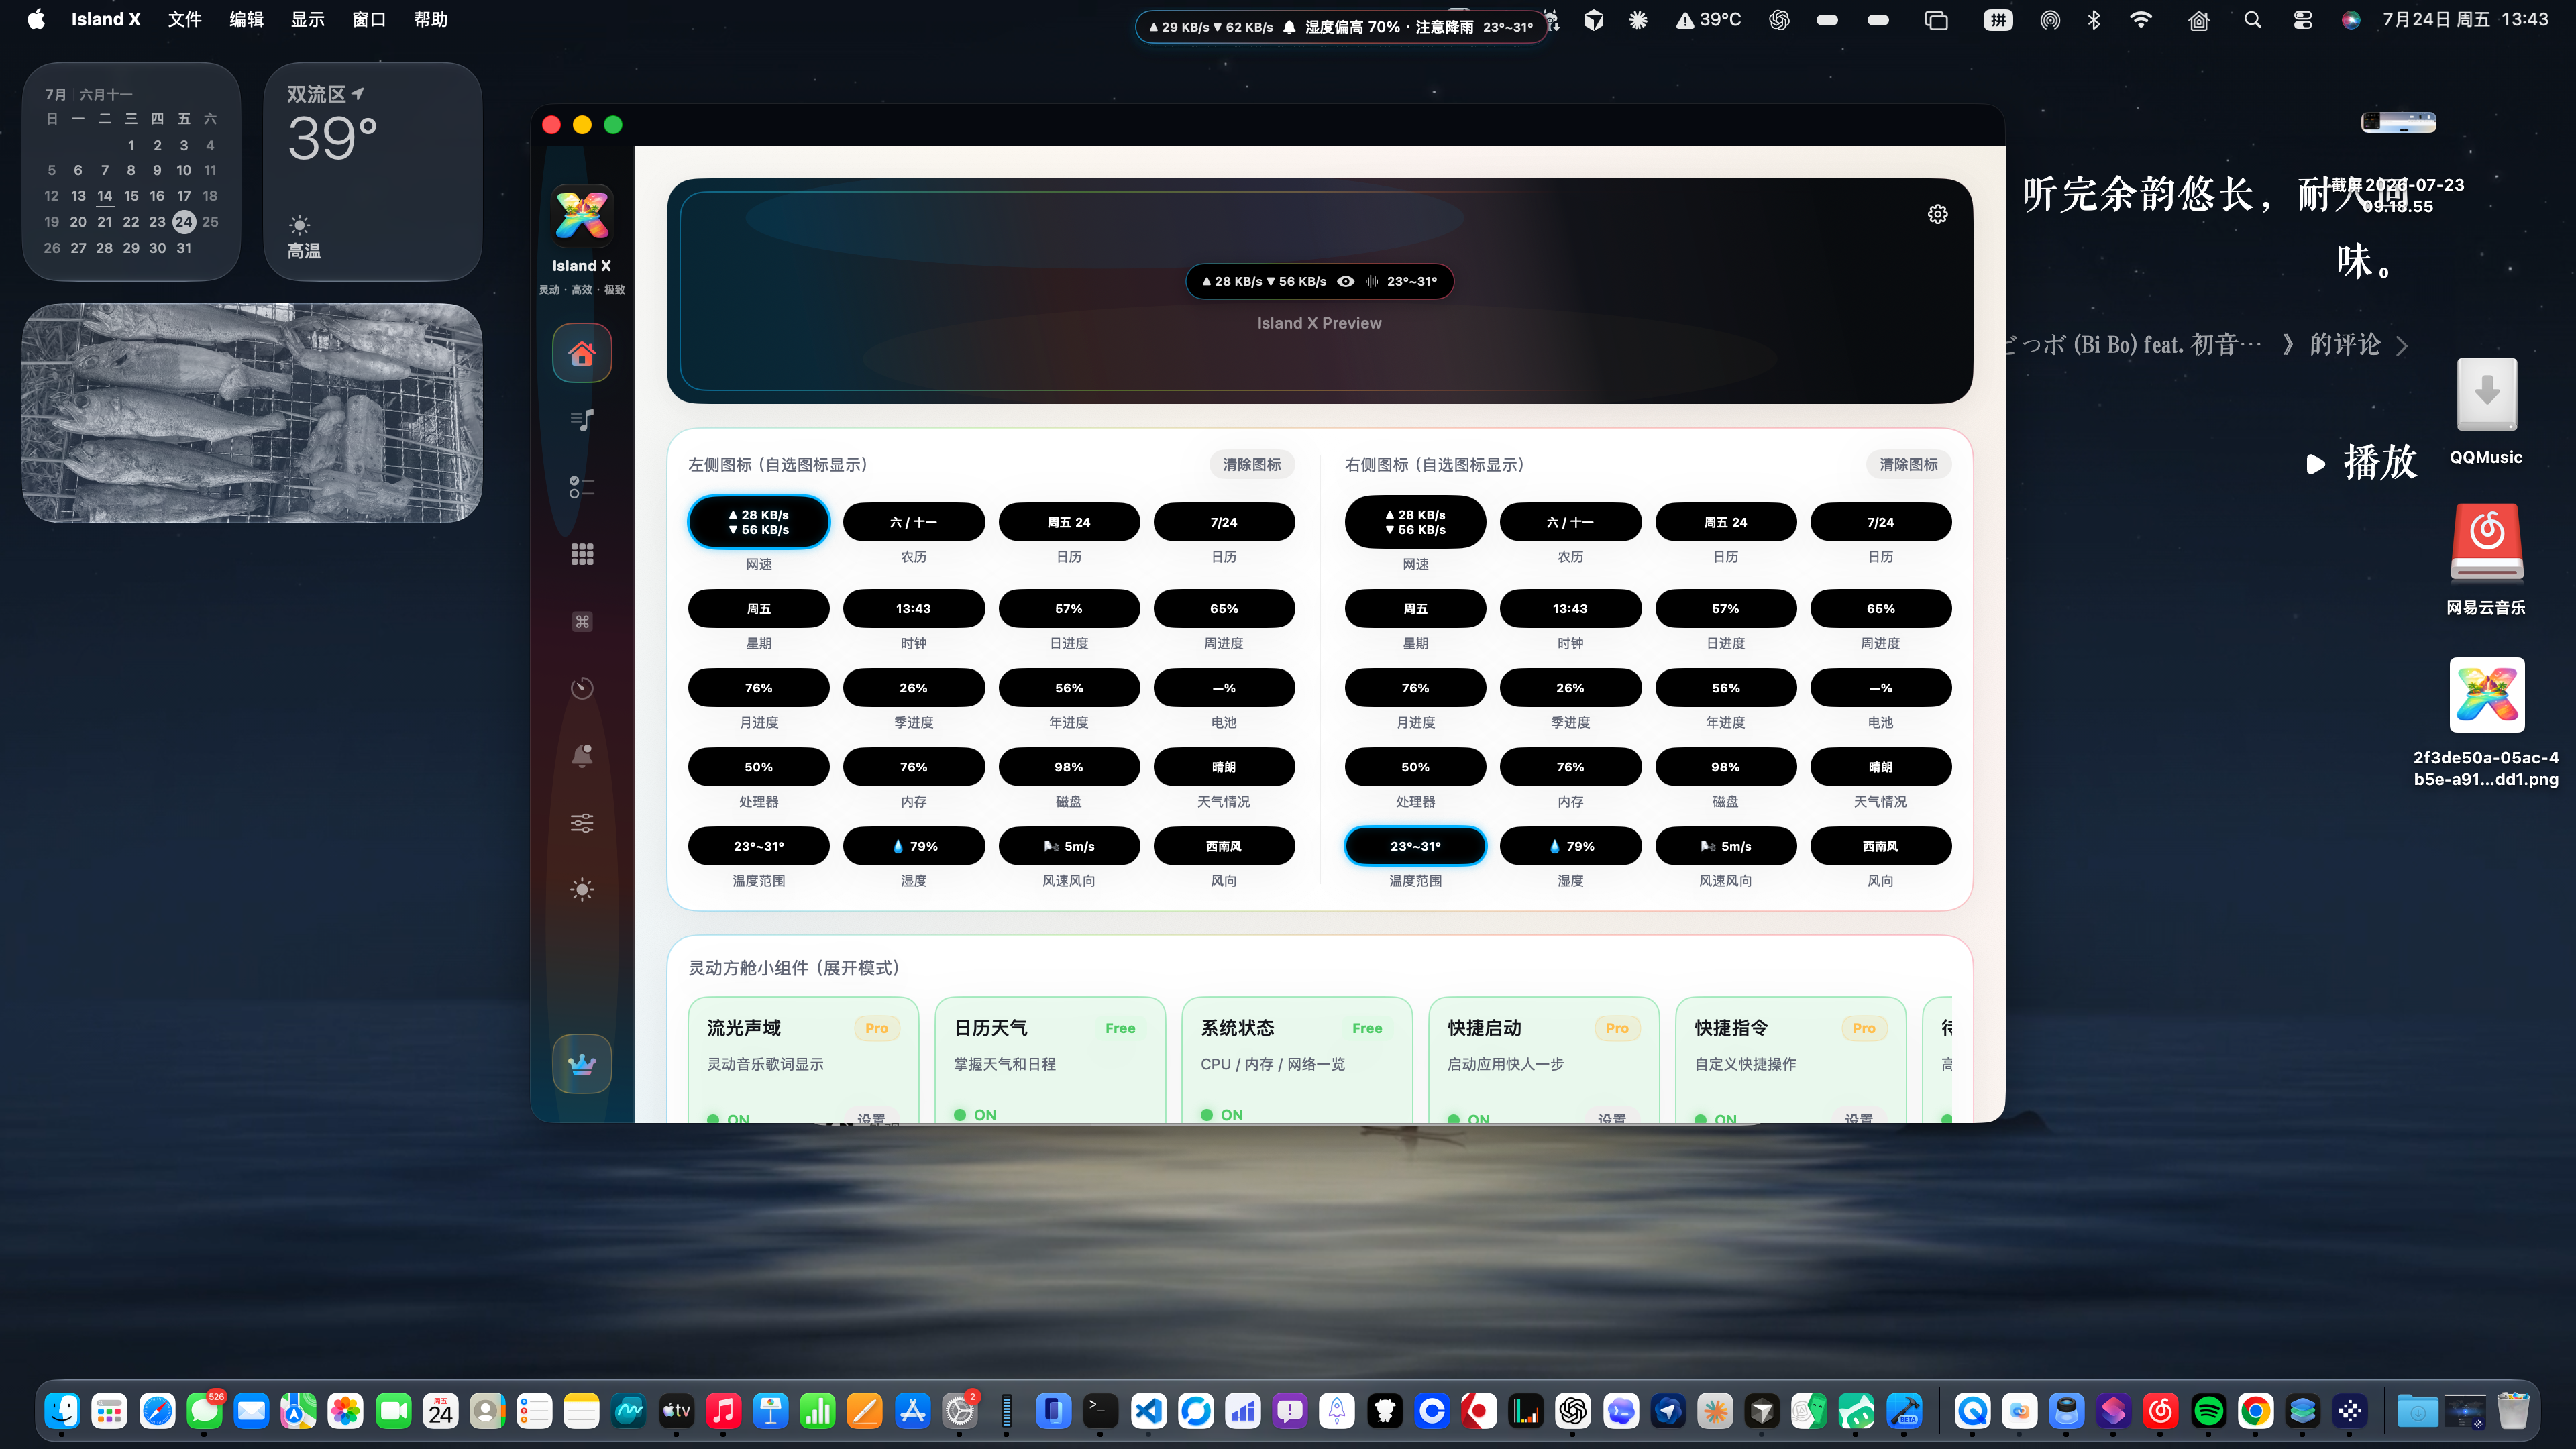Open Spotlight search in menu bar

coord(2252,20)
